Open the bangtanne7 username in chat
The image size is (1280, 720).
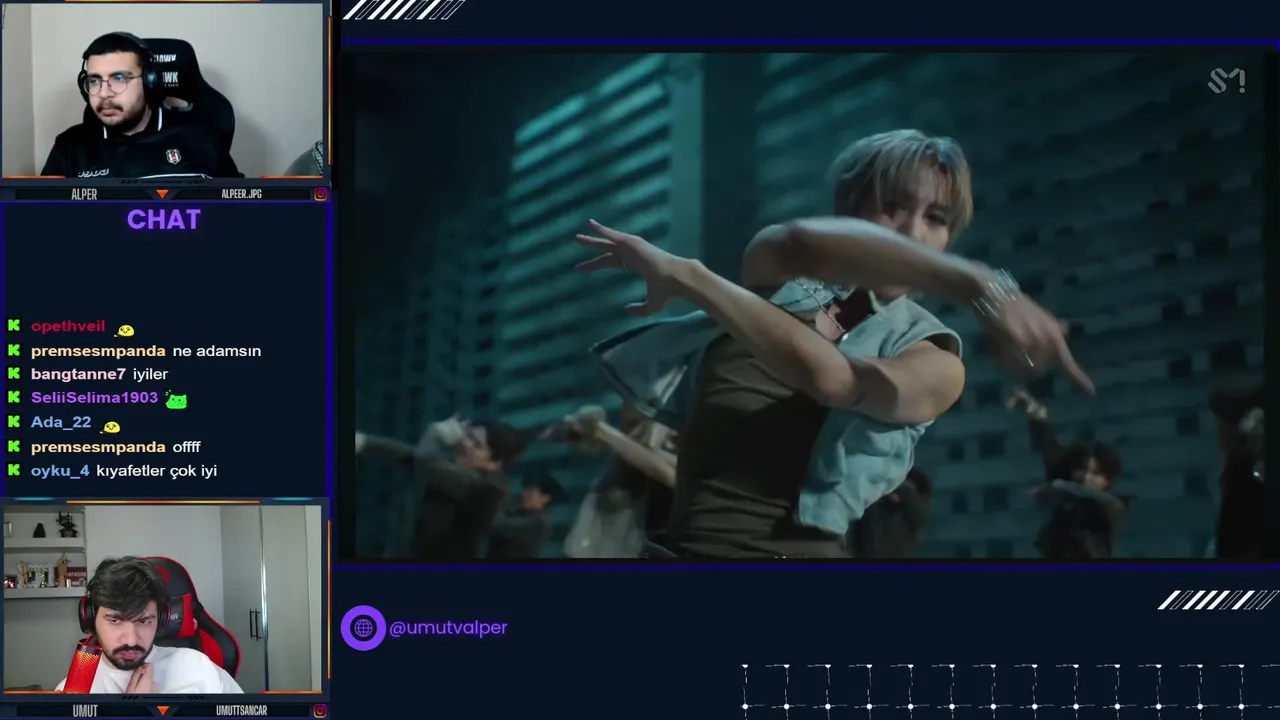coord(78,374)
